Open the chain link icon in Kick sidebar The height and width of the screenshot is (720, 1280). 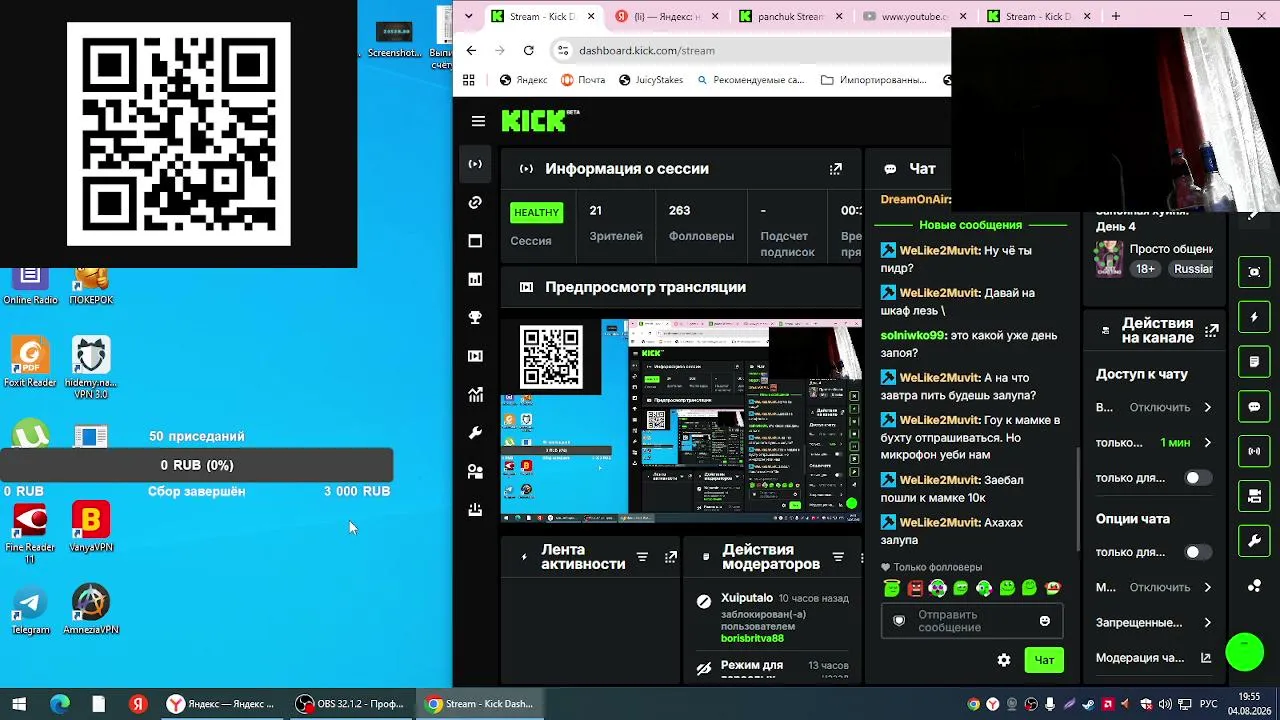[x=475, y=203]
